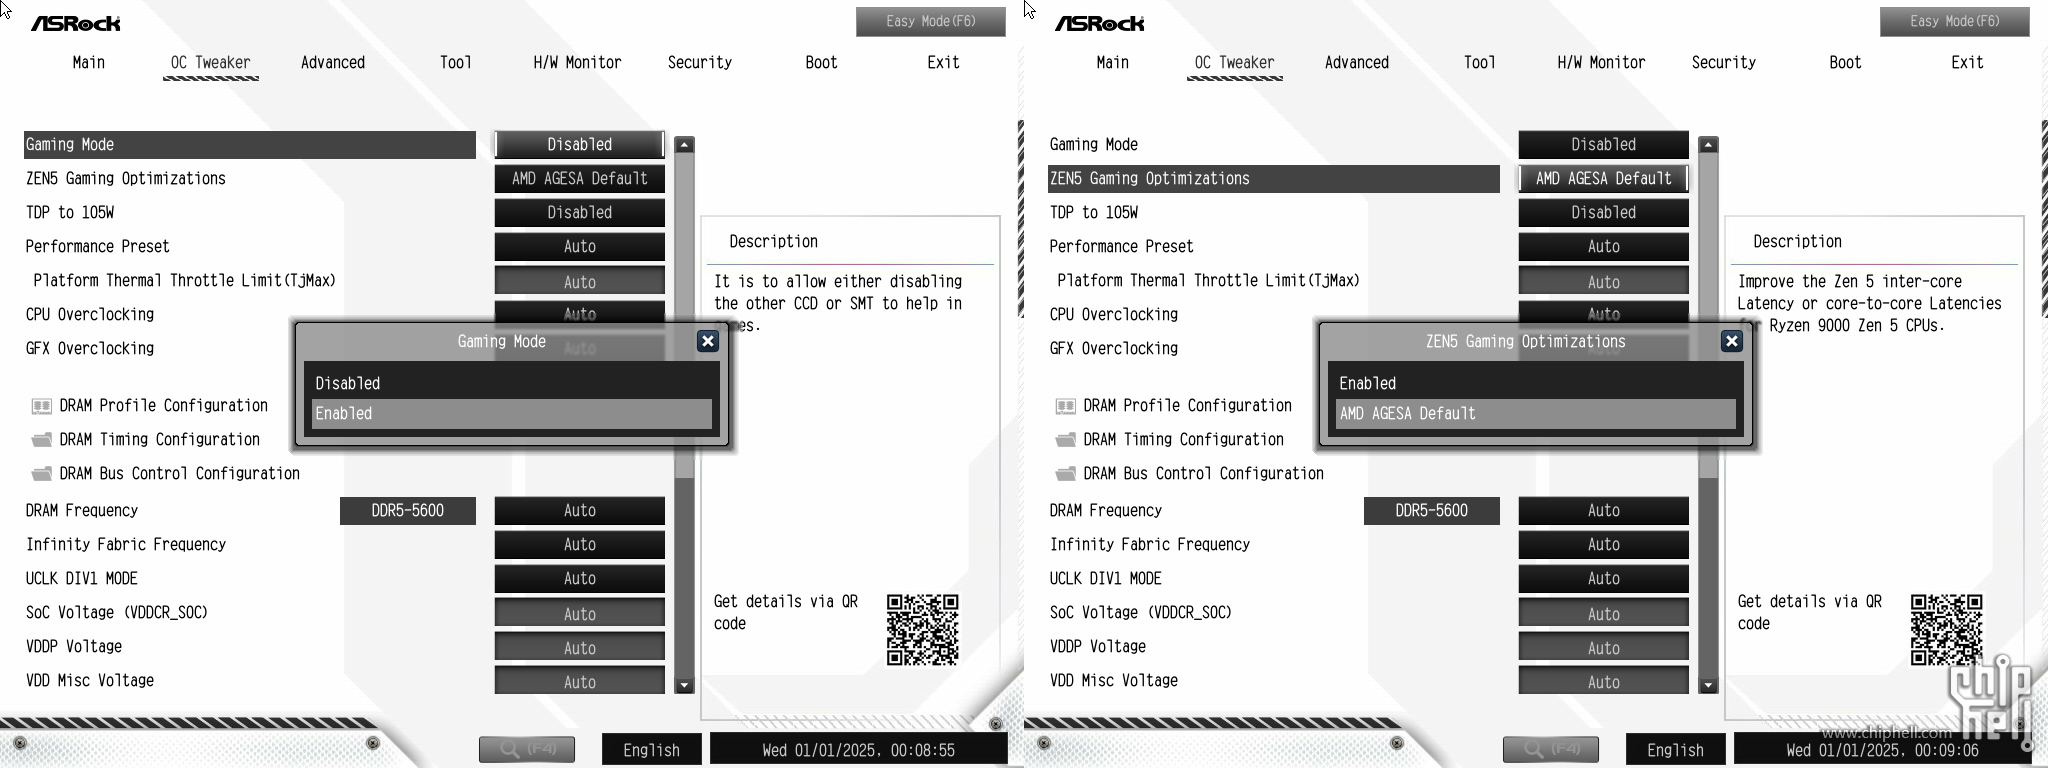Switch to Advanced tab on left screen
Viewport: 2048px width, 768px height.
pyautogui.click(x=333, y=63)
